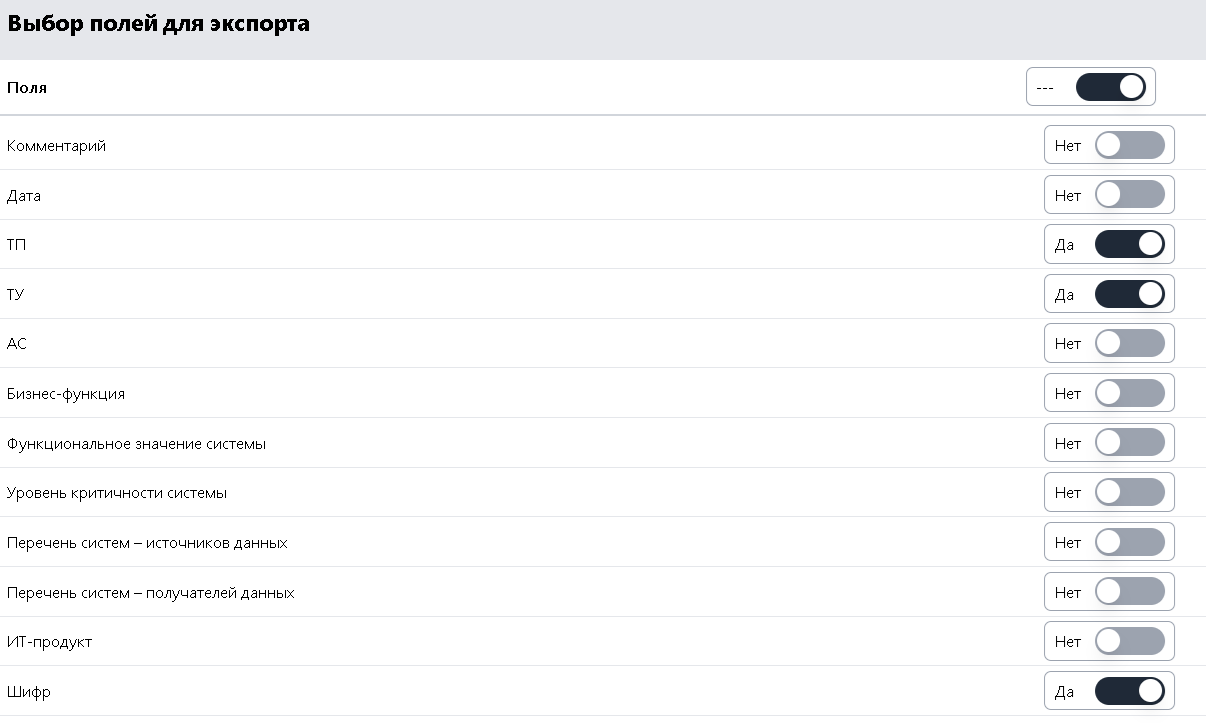Enable Перечень систем – получателей данных toggle

click(1130, 592)
